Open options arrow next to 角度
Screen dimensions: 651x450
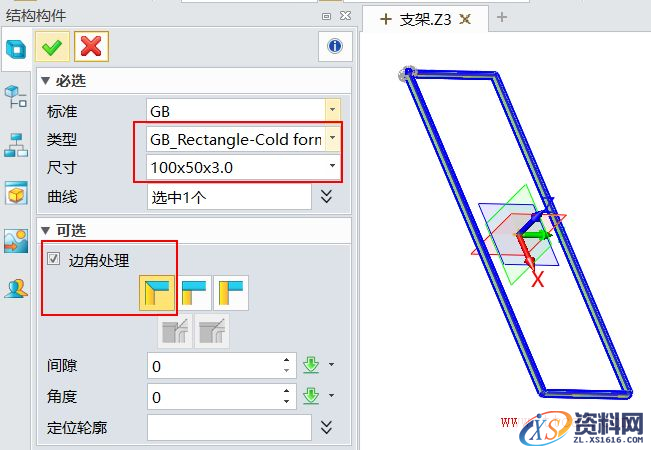[331, 396]
